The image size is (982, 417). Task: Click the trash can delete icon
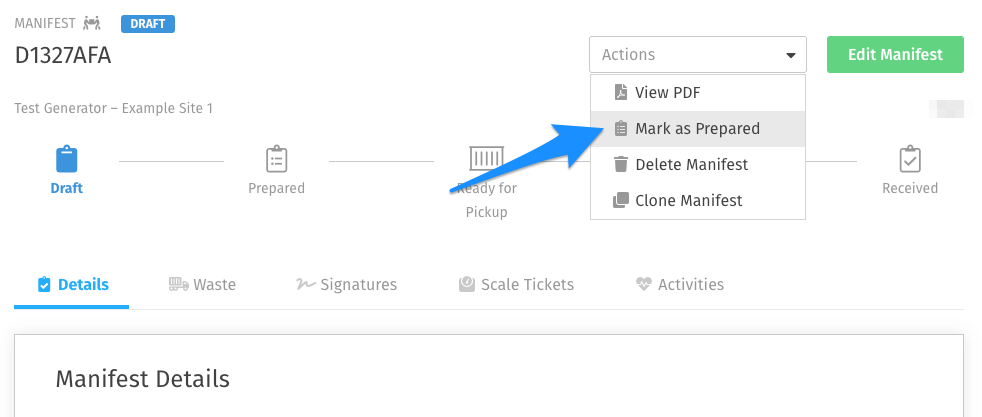pyautogui.click(x=620, y=165)
